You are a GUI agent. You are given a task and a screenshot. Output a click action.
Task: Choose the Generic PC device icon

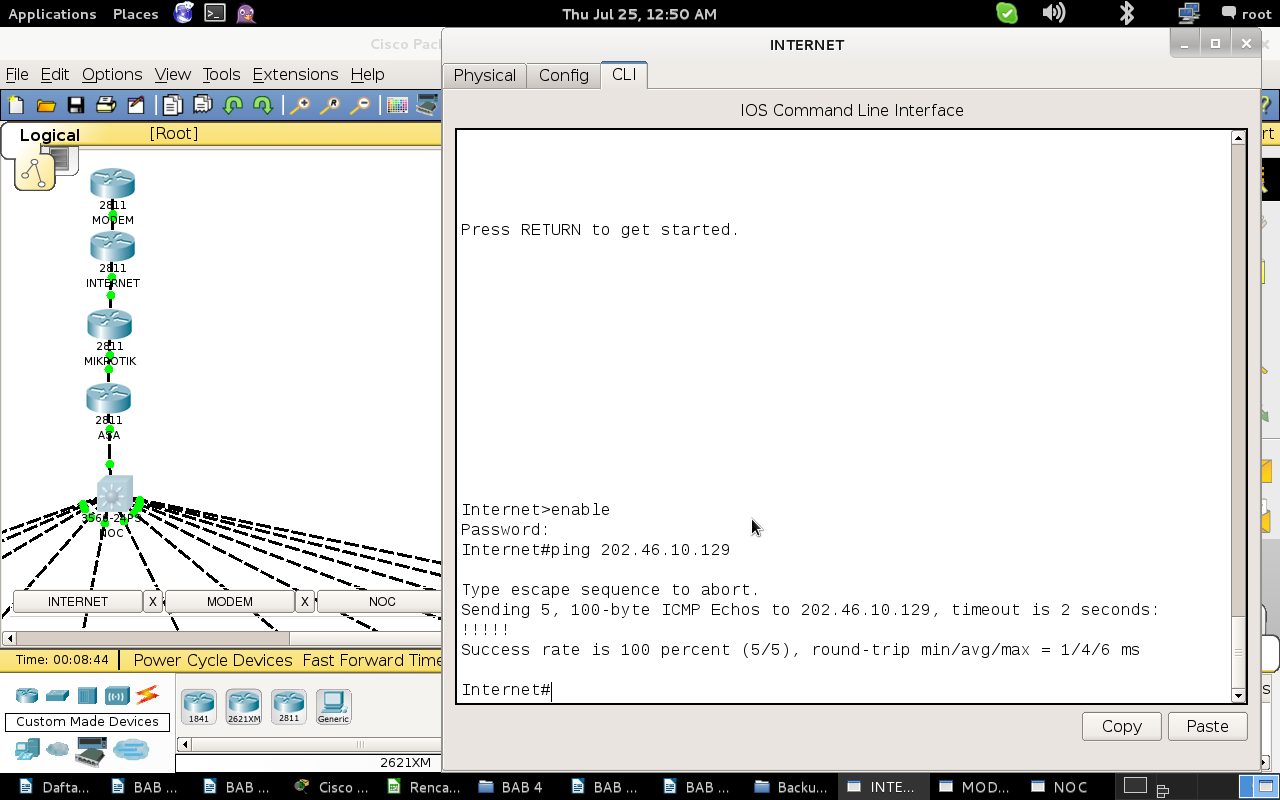click(334, 706)
